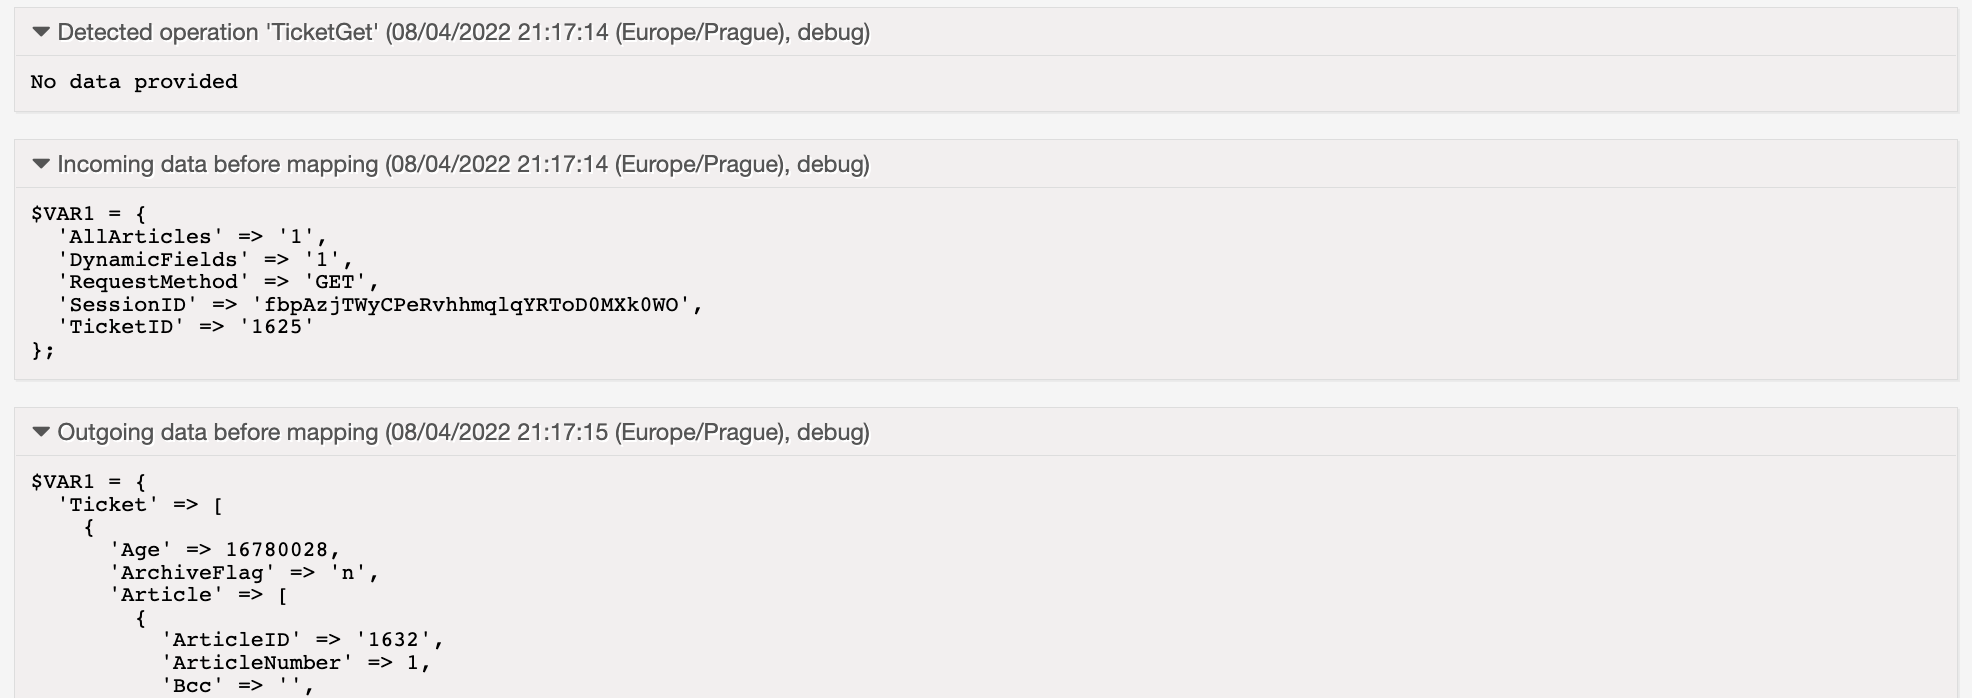Click the 'DynamicFields' line

[x=205, y=260]
